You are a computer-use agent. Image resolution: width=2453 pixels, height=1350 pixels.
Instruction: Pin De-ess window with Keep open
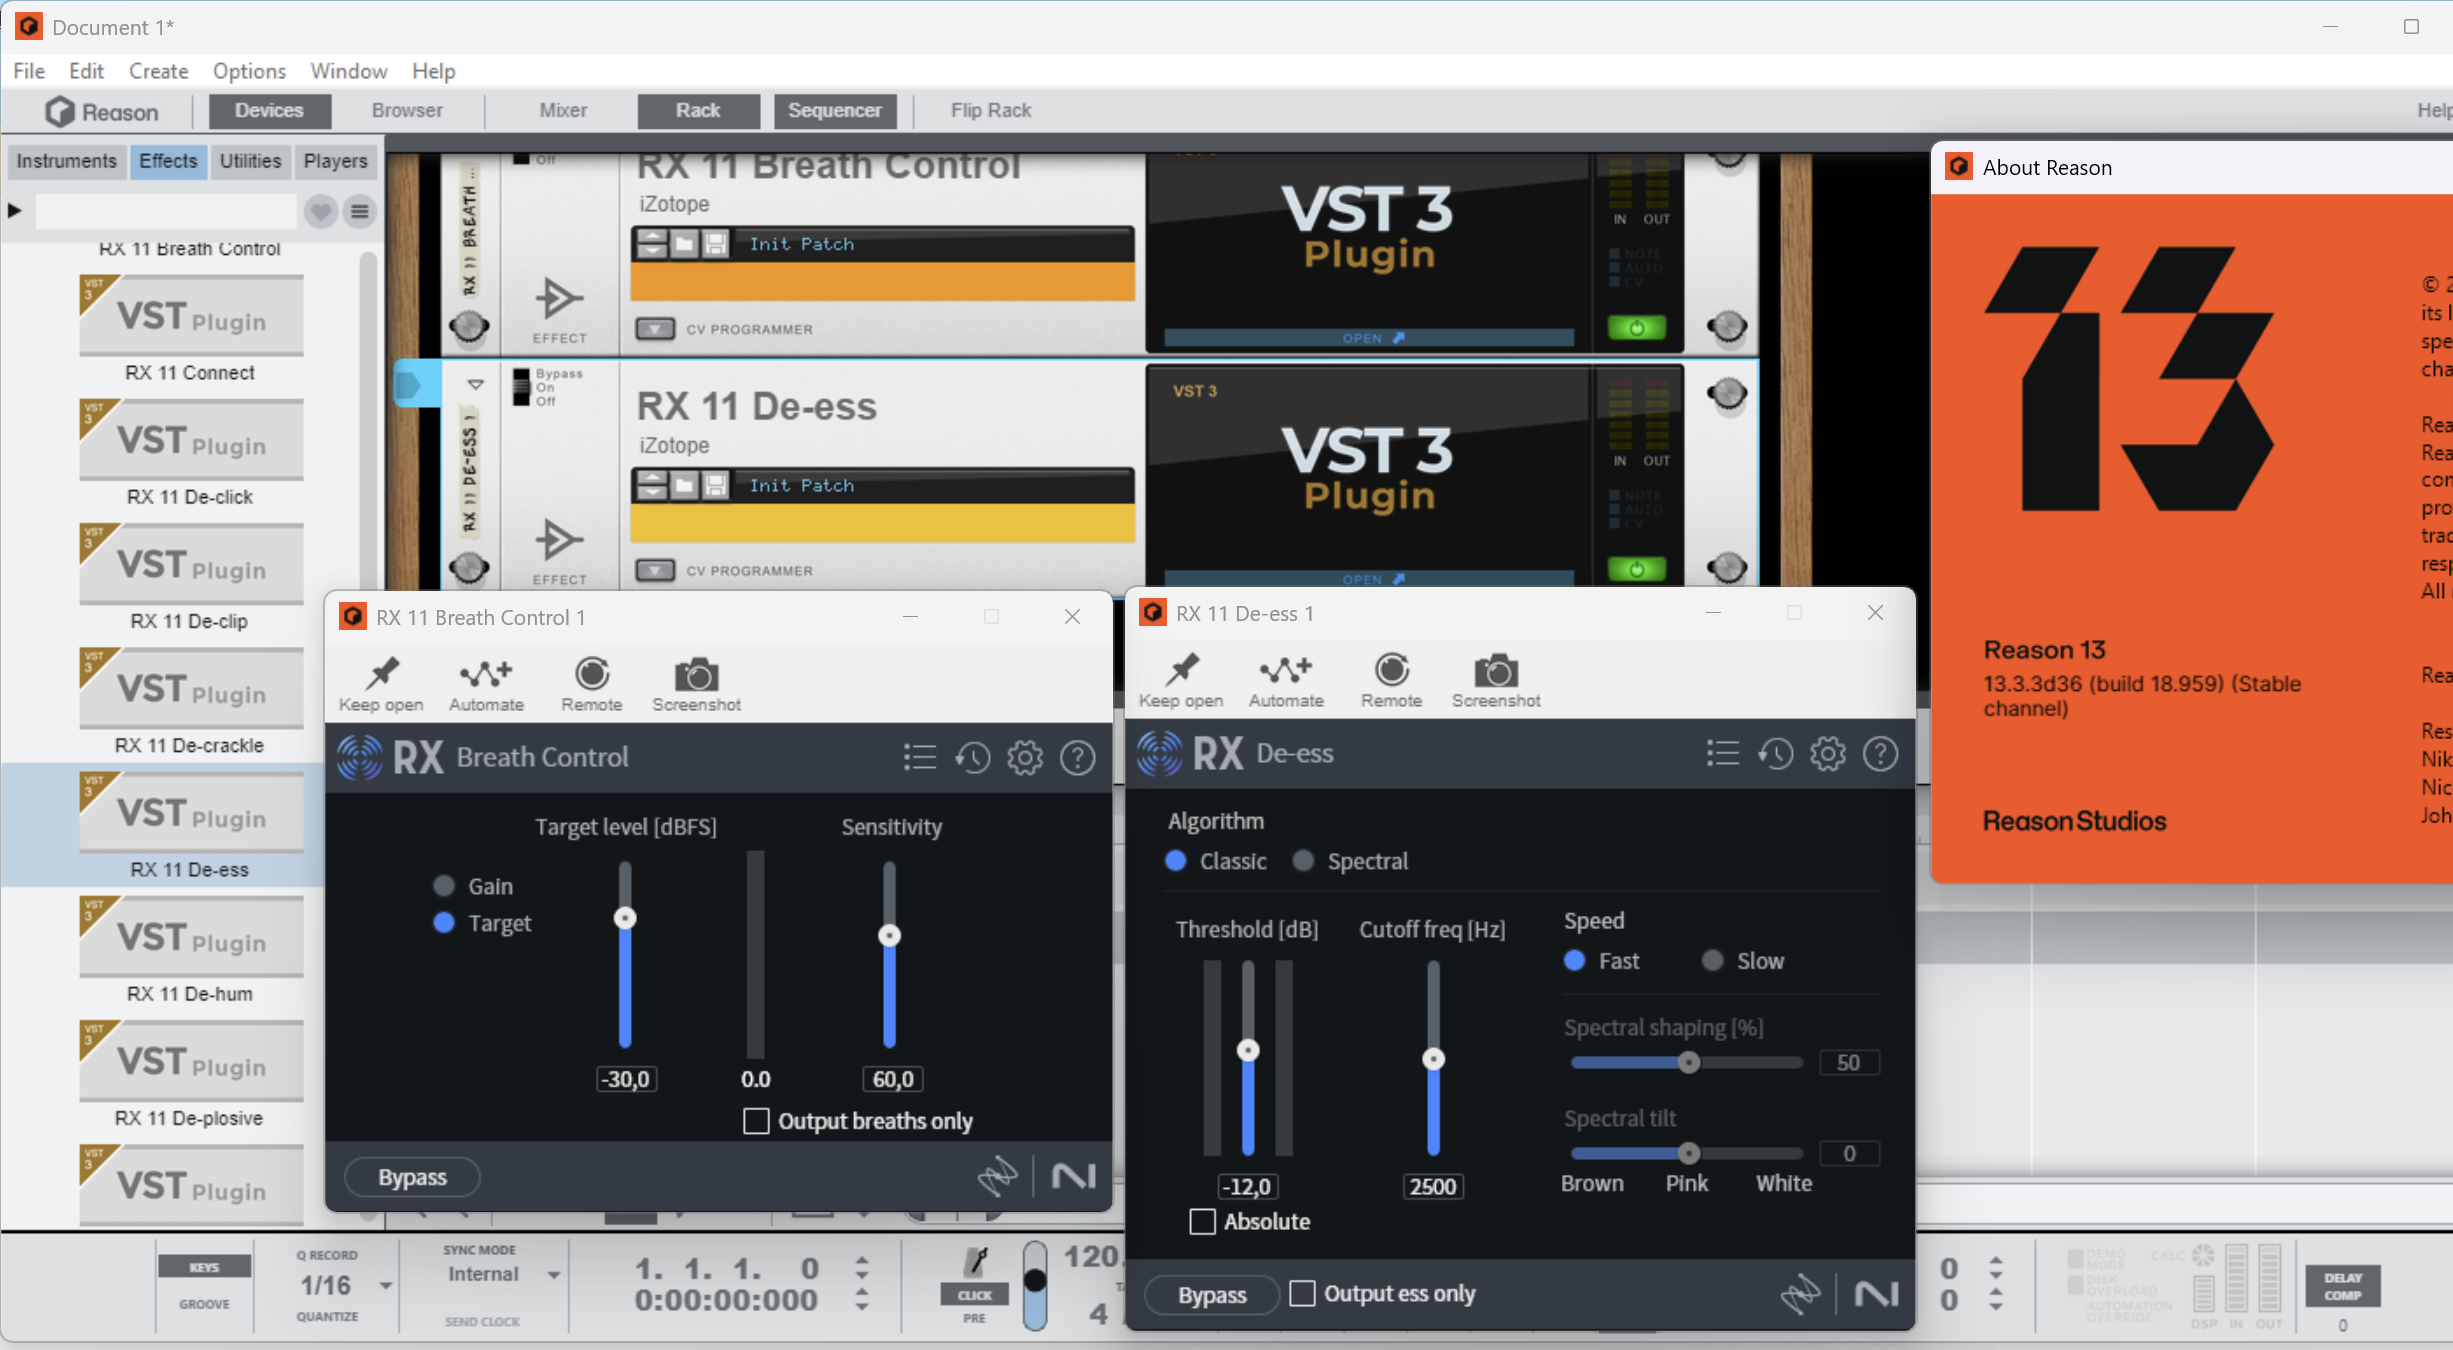[1181, 671]
